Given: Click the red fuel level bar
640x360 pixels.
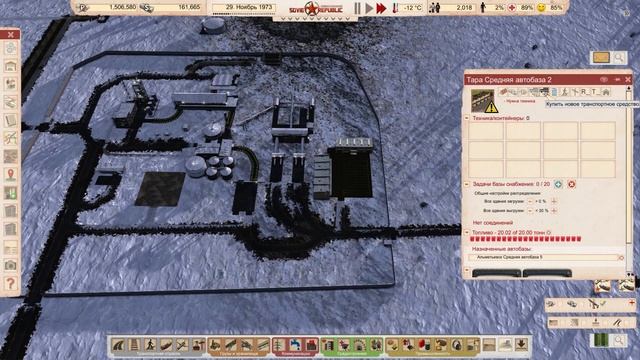Looking at the screenshot, I should tap(526, 239).
